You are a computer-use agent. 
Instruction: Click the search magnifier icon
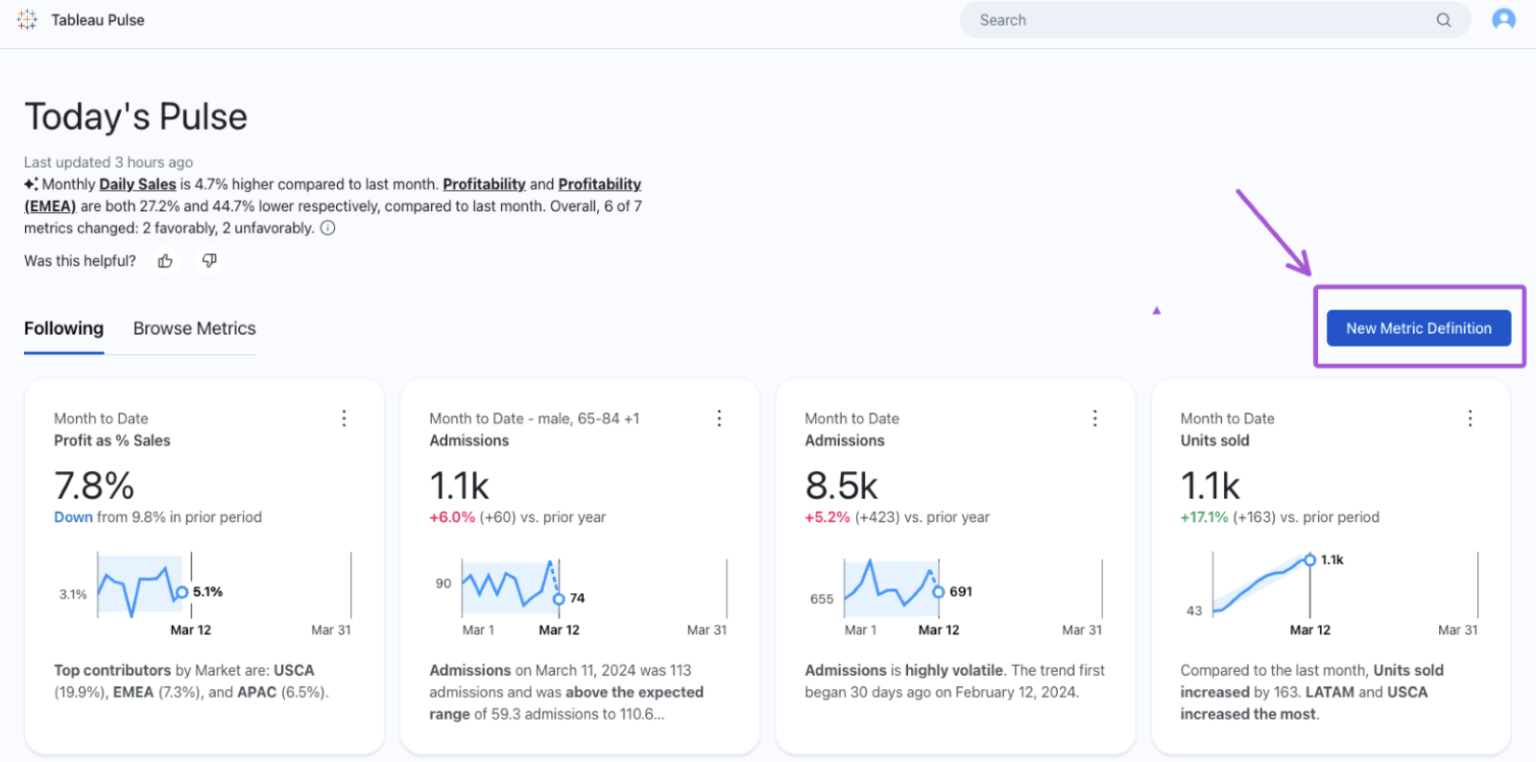tap(1444, 20)
